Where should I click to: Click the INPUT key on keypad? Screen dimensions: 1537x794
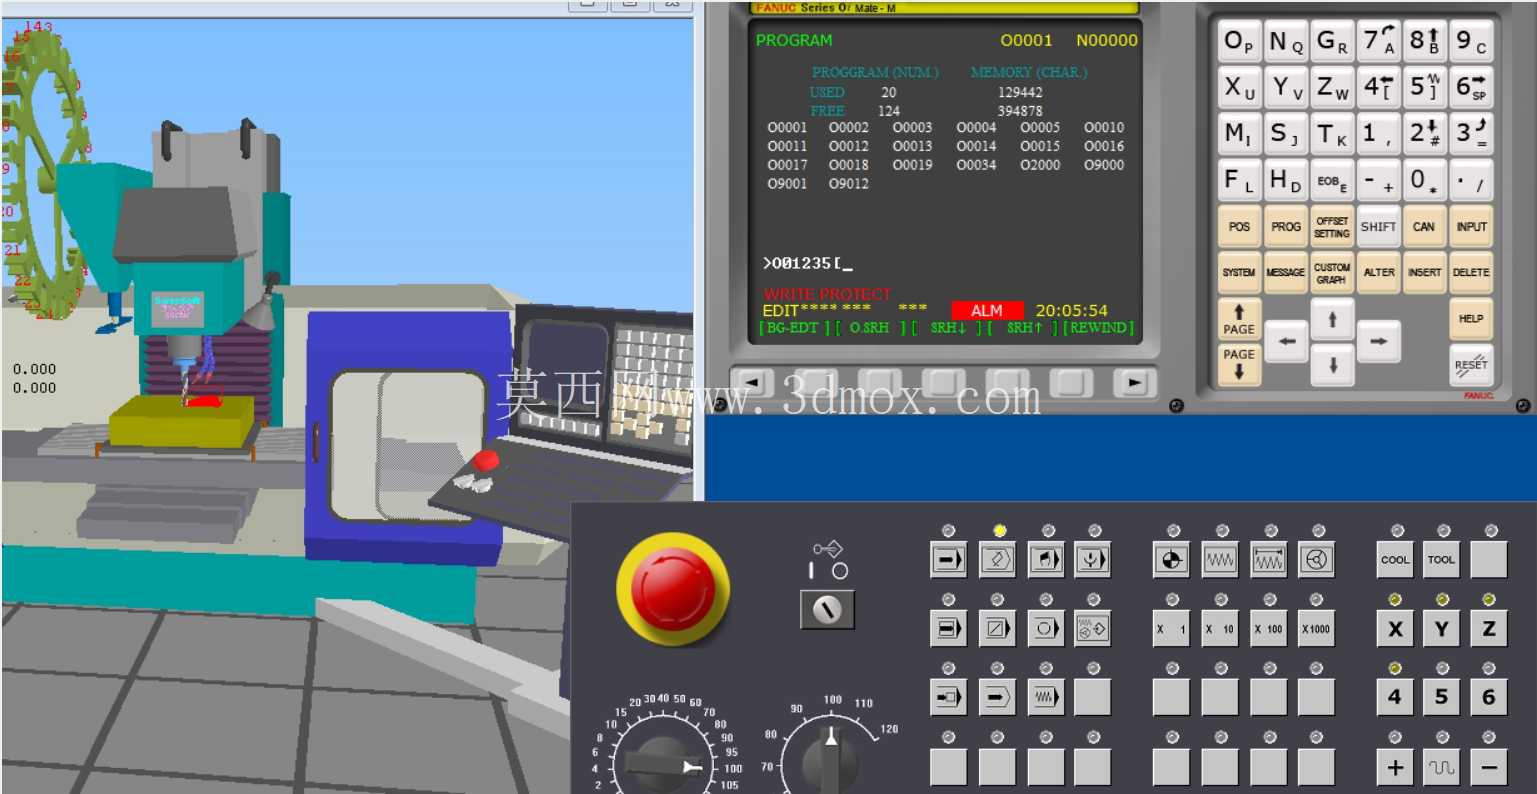pos(1471,227)
